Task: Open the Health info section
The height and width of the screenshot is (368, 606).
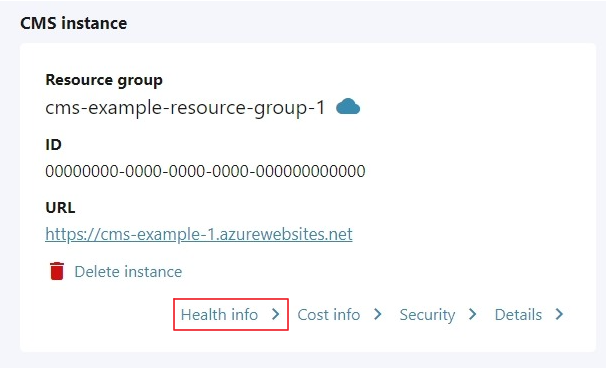Action: click(x=219, y=315)
